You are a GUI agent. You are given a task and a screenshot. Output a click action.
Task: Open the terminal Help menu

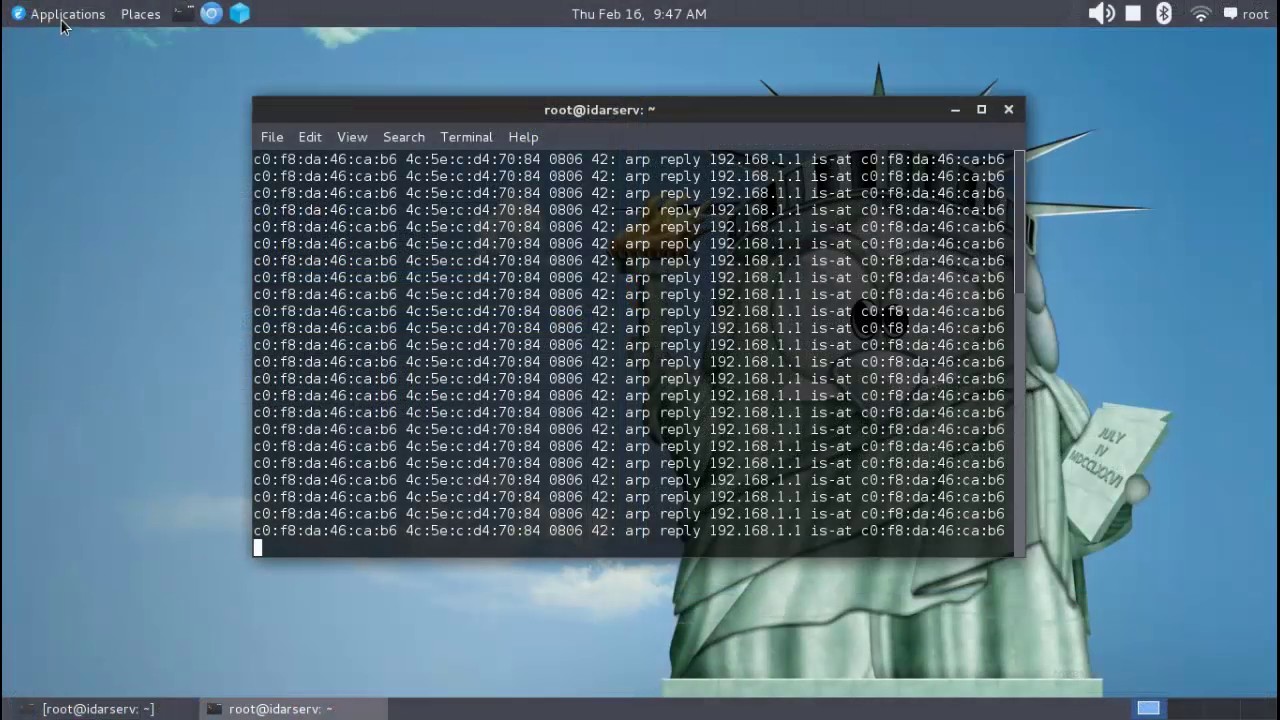click(x=523, y=137)
